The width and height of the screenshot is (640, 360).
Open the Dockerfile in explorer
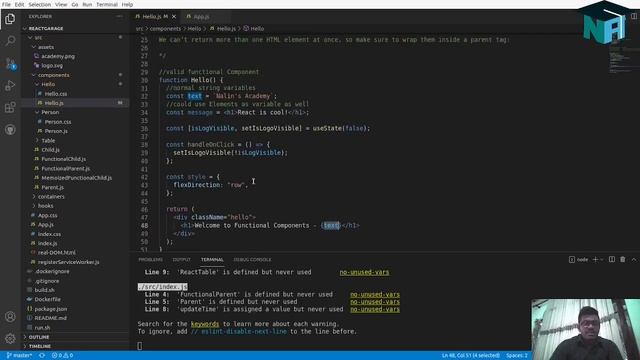point(47,300)
